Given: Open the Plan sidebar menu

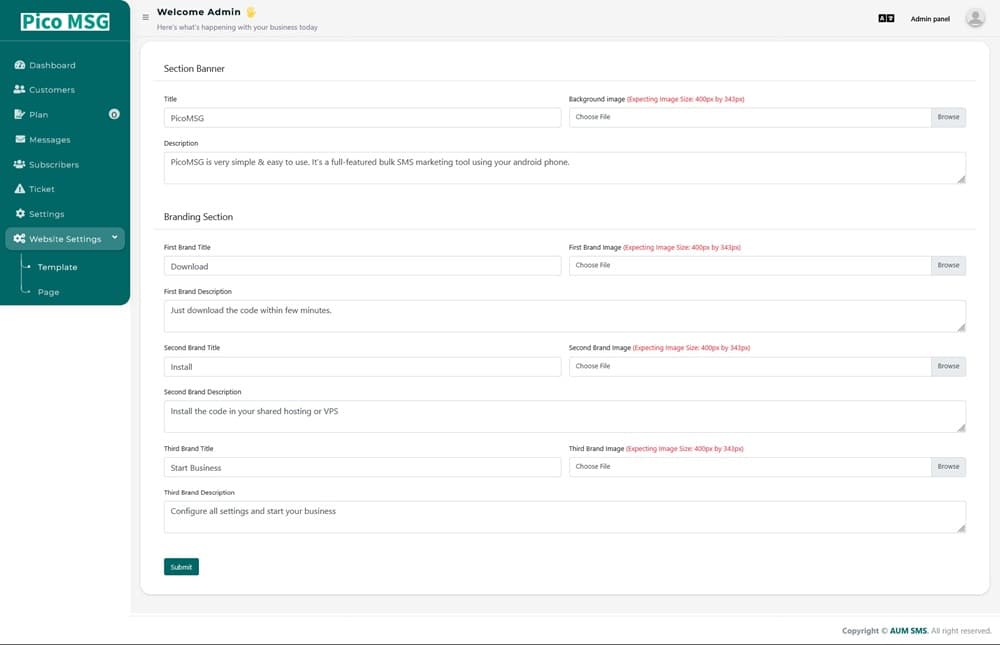Looking at the screenshot, I should (39, 115).
